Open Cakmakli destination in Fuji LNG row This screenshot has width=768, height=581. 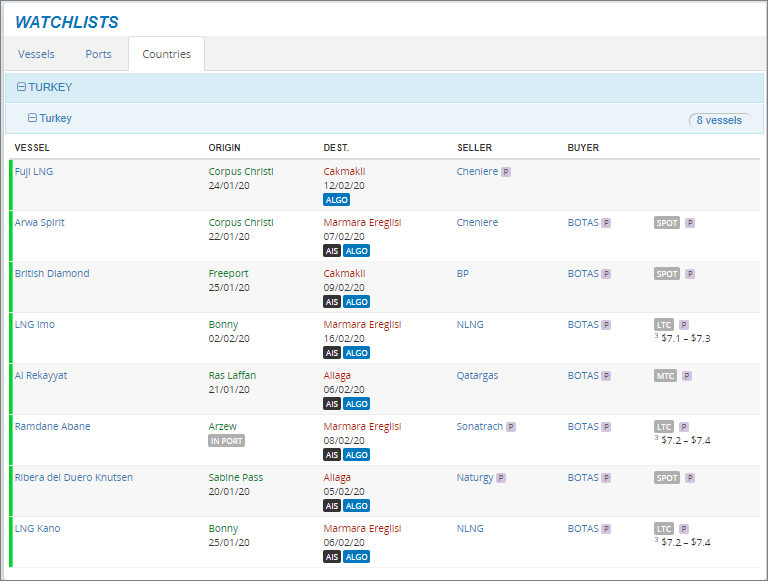coord(344,171)
